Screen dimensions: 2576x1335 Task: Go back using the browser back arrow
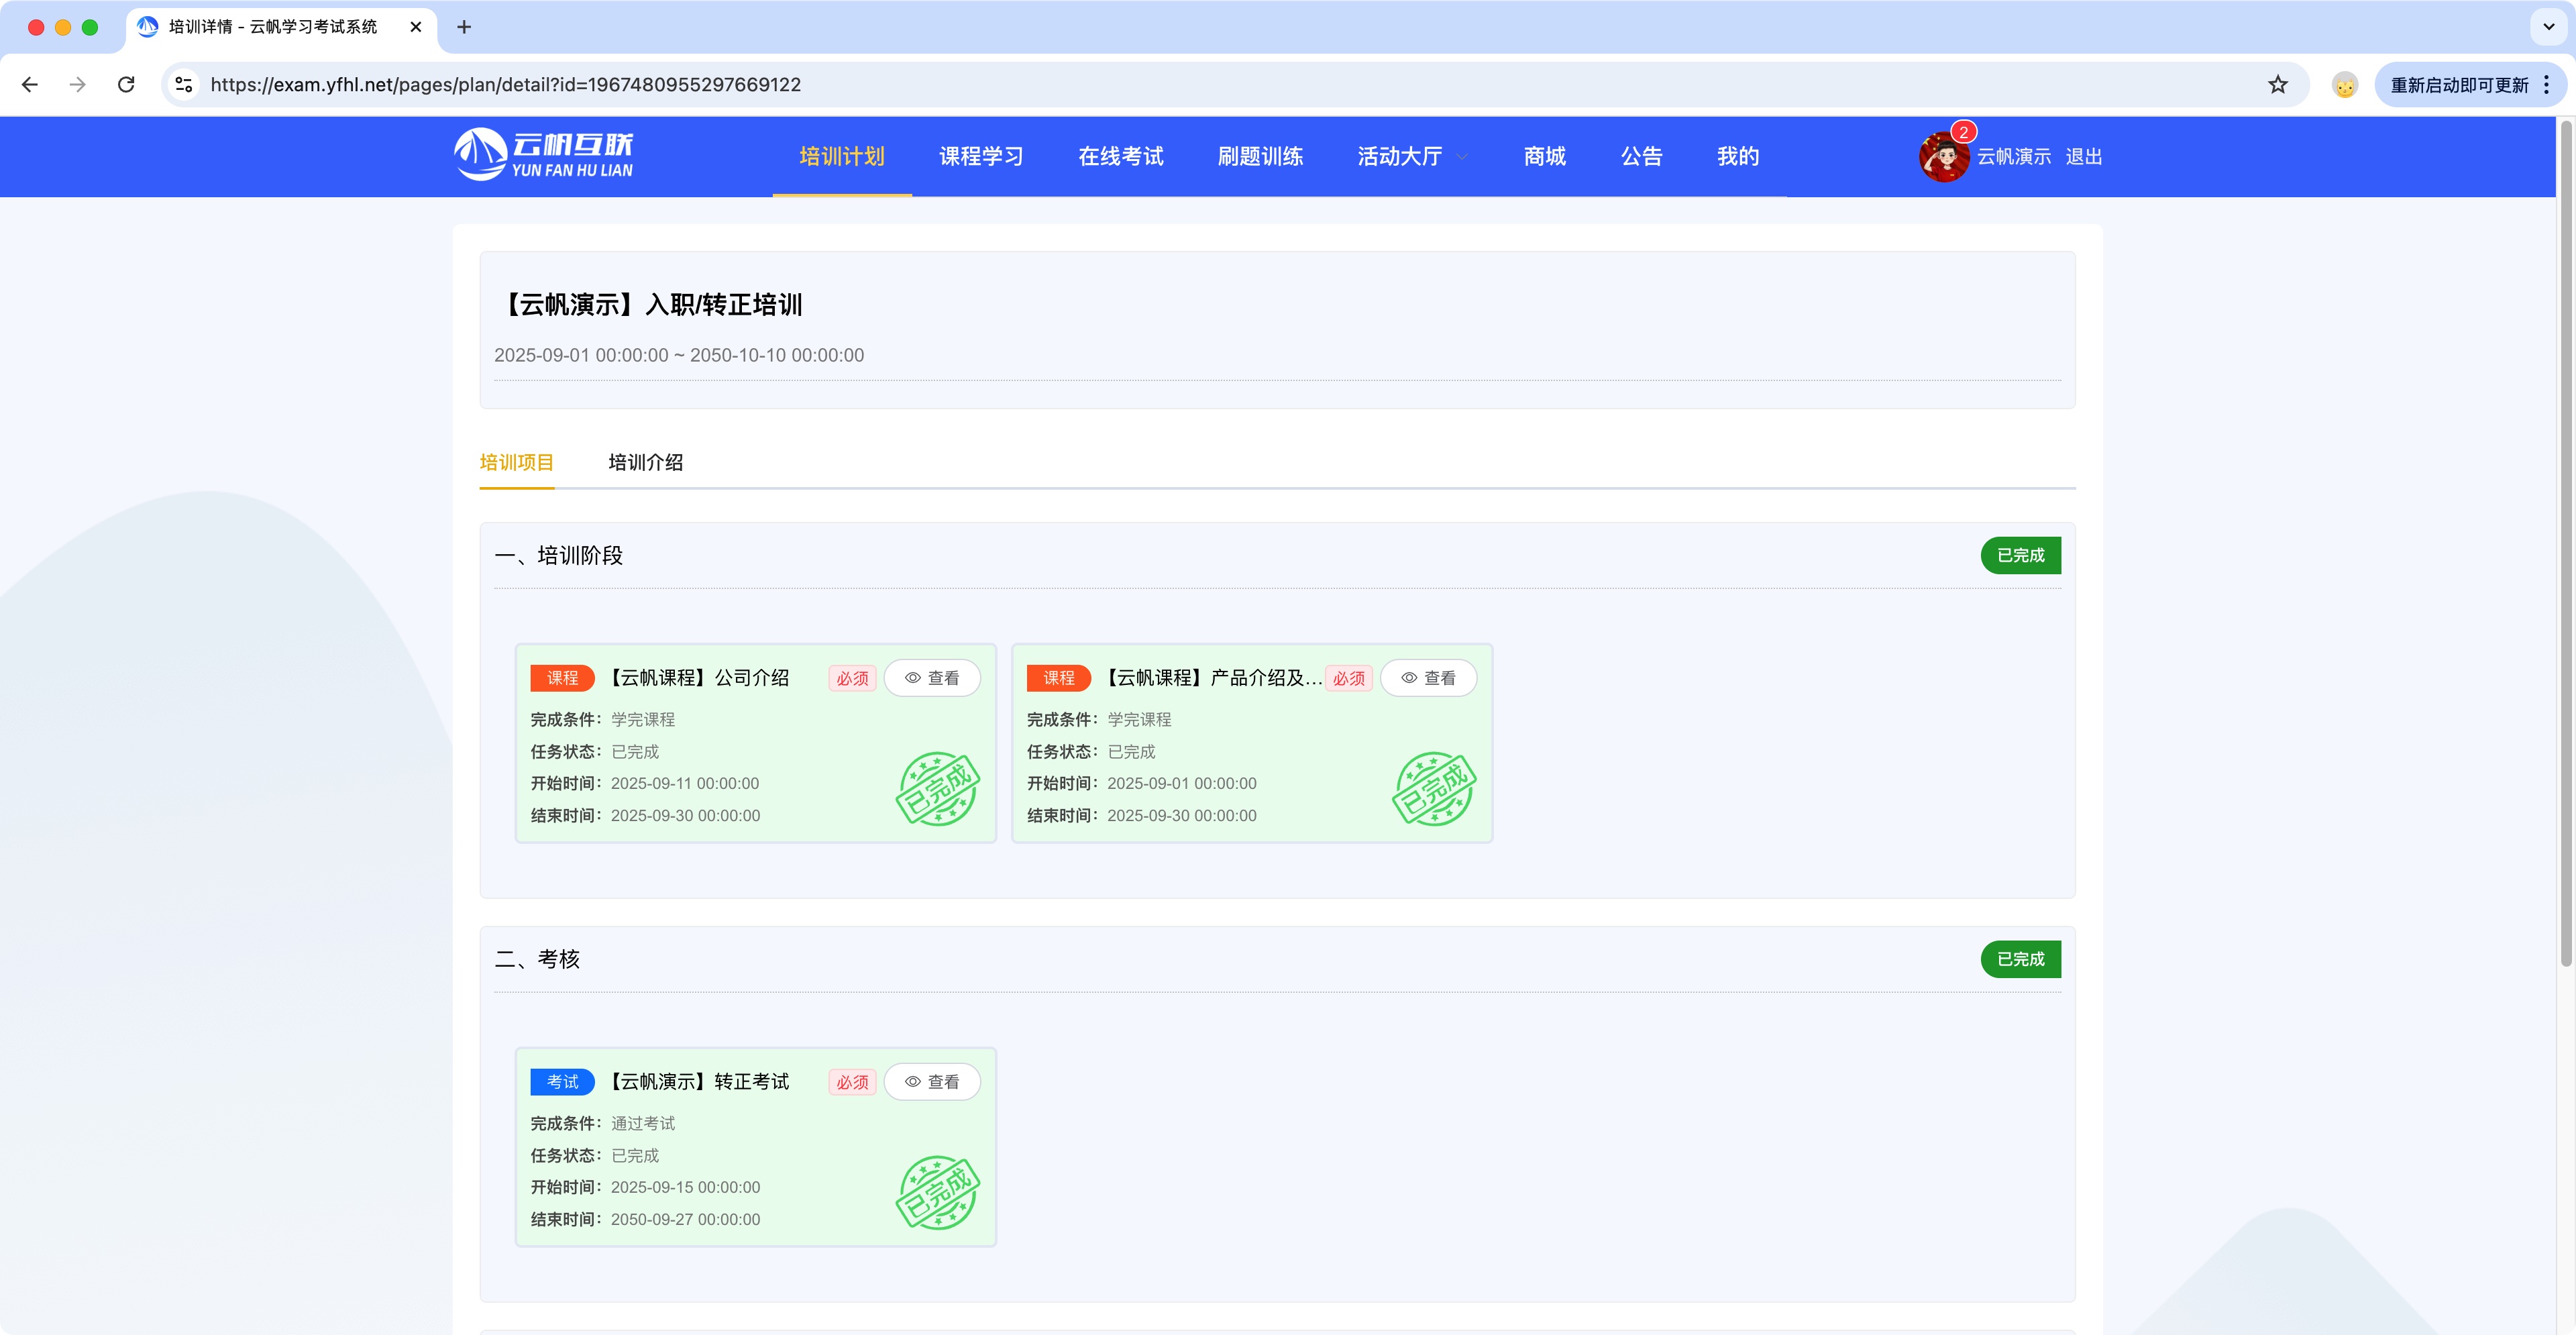click(x=29, y=85)
